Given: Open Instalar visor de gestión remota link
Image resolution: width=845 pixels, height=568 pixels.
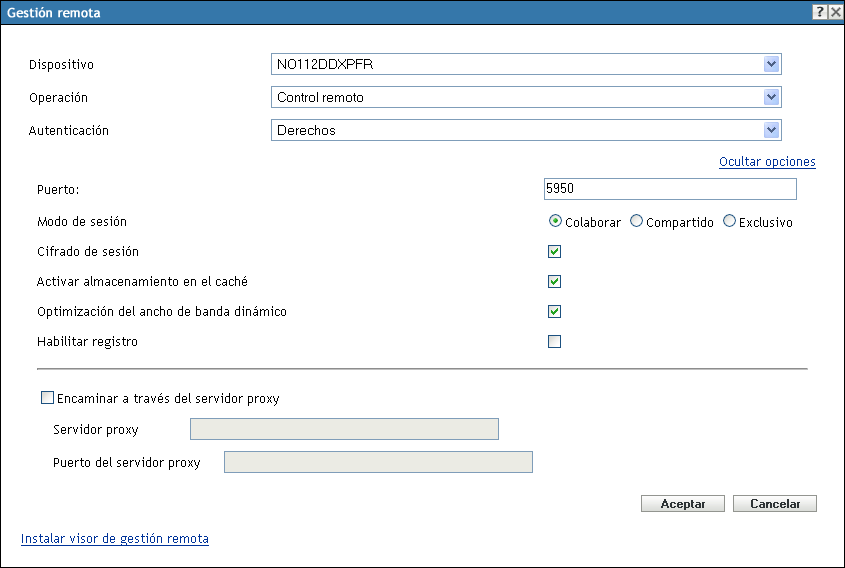Looking at the screenshot, I should tap(115, 538).
